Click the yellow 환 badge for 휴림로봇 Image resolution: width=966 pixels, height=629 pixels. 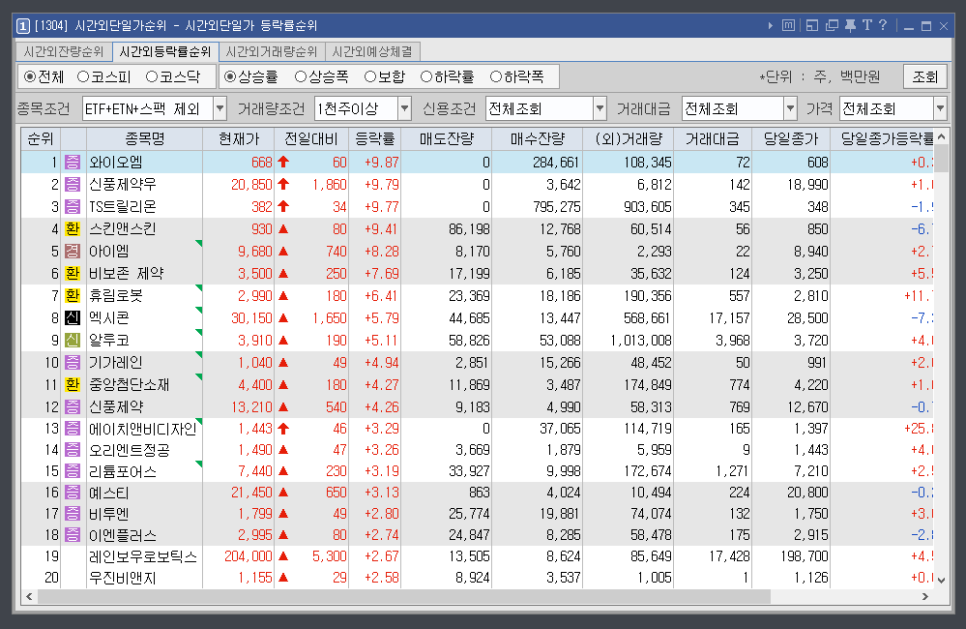tap(73, 296)
